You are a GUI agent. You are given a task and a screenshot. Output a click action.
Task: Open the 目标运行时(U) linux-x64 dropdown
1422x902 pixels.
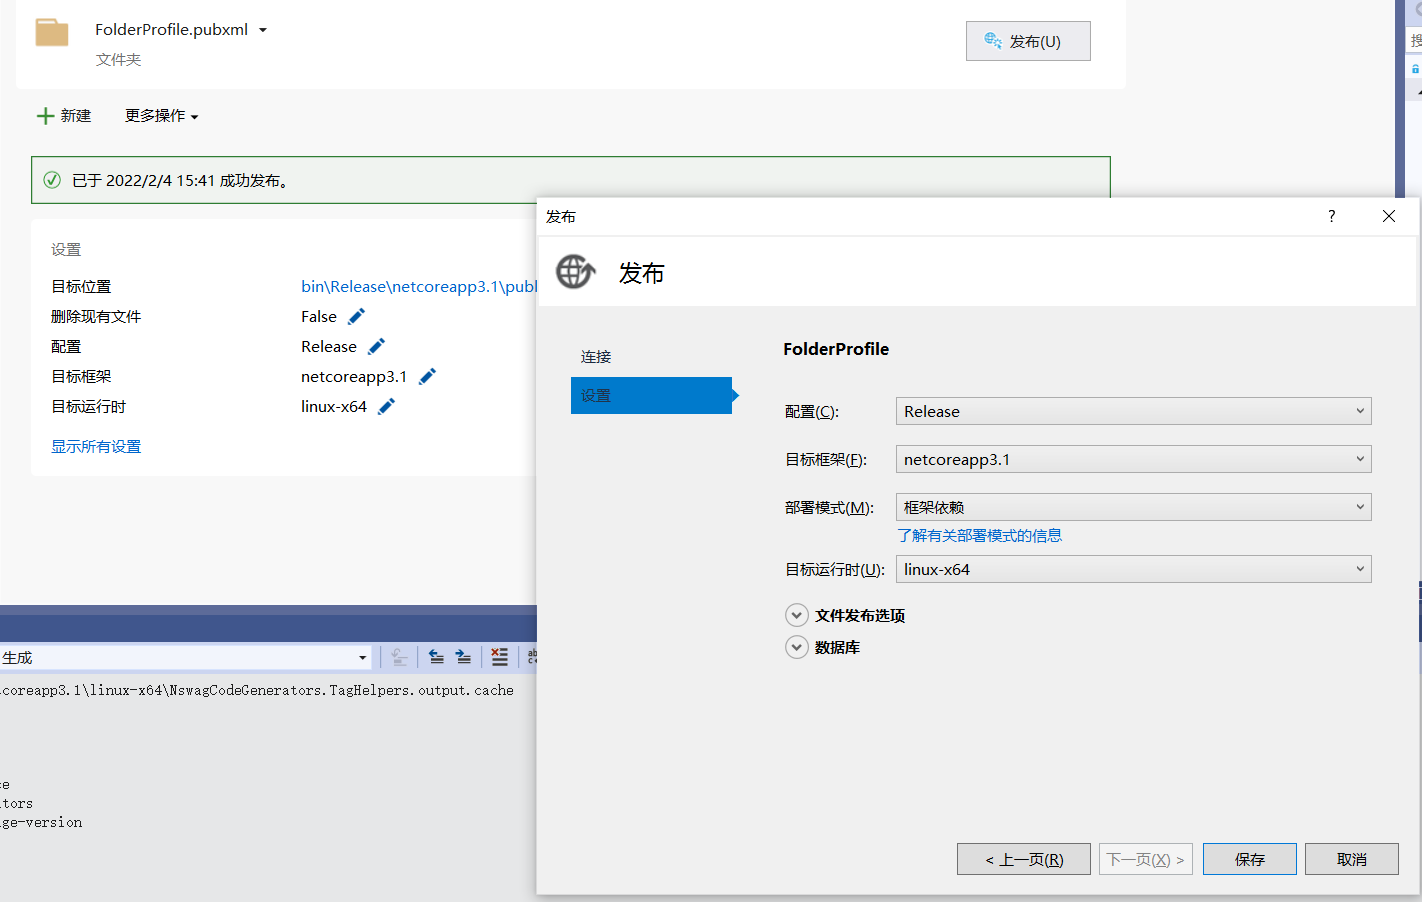click(1133, 569)
